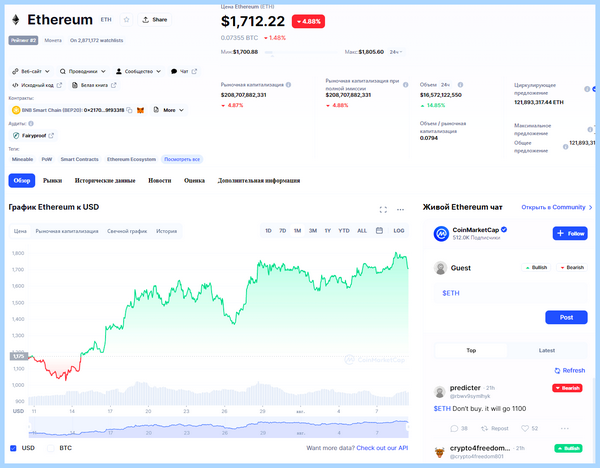Add Ethereum to watchlist via star icon
This screenshot has width=600, height=468.
126,20
